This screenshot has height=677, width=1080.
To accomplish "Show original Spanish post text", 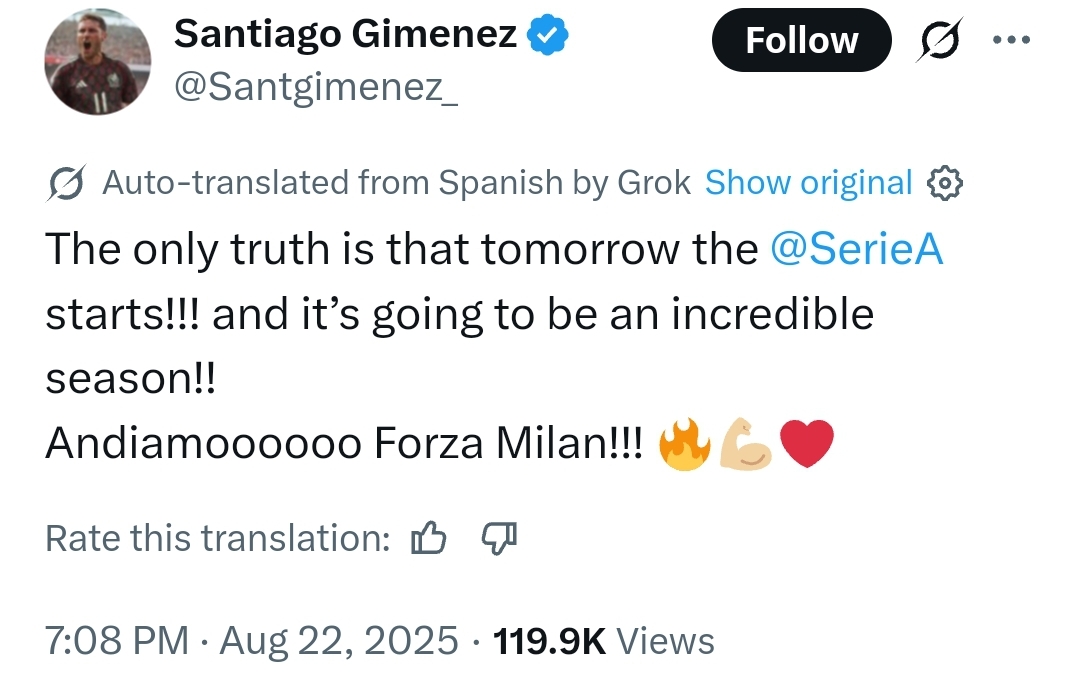I will [x=808, y=183].
